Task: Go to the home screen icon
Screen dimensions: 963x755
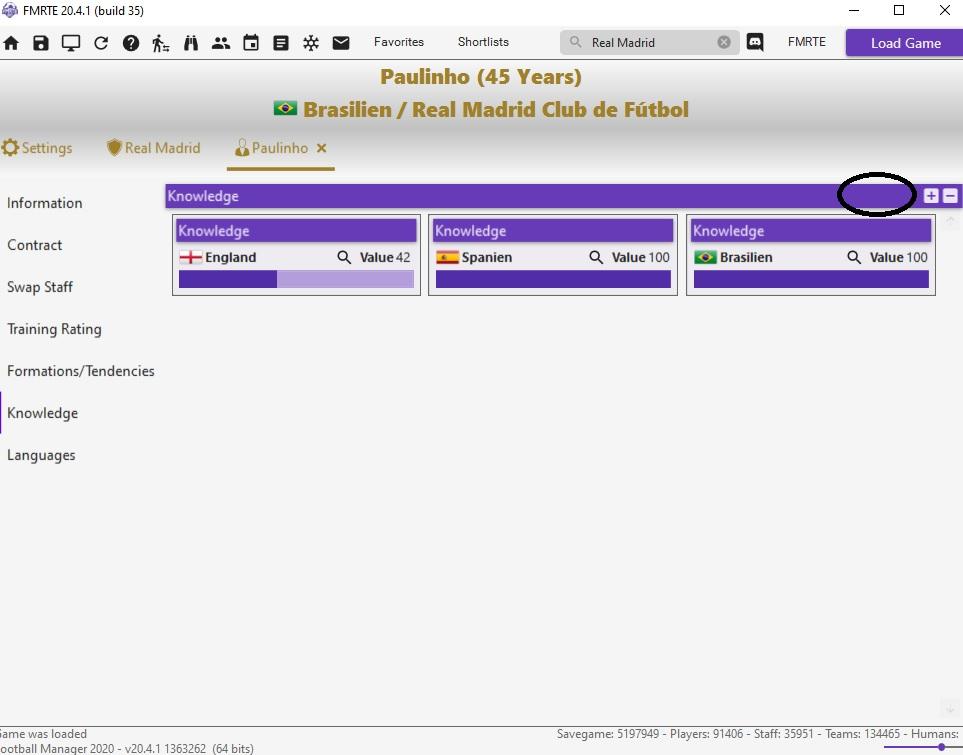Action: (11, 43)
